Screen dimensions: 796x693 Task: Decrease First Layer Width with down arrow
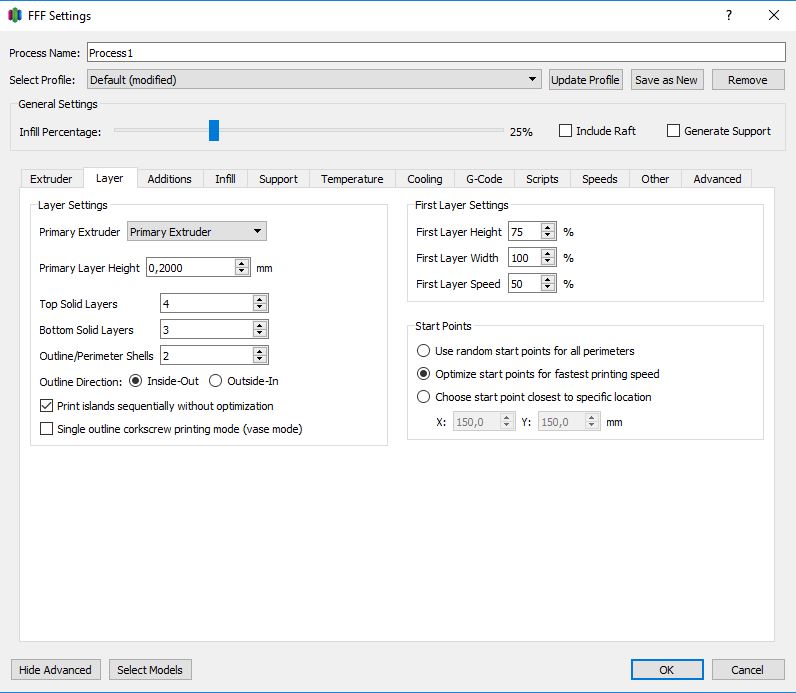click(x=547, y=261)
